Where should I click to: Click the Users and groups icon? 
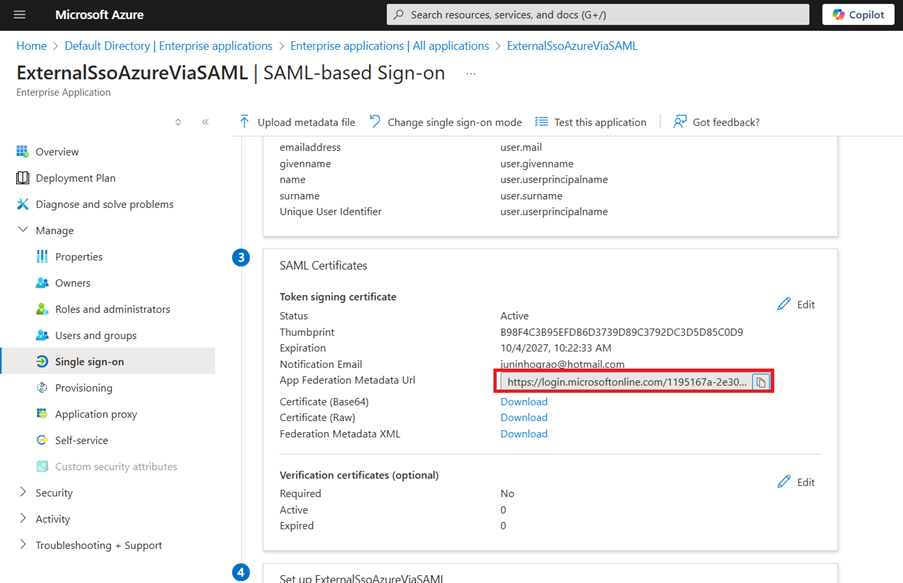pyautogui.click(x=42, y=335)
